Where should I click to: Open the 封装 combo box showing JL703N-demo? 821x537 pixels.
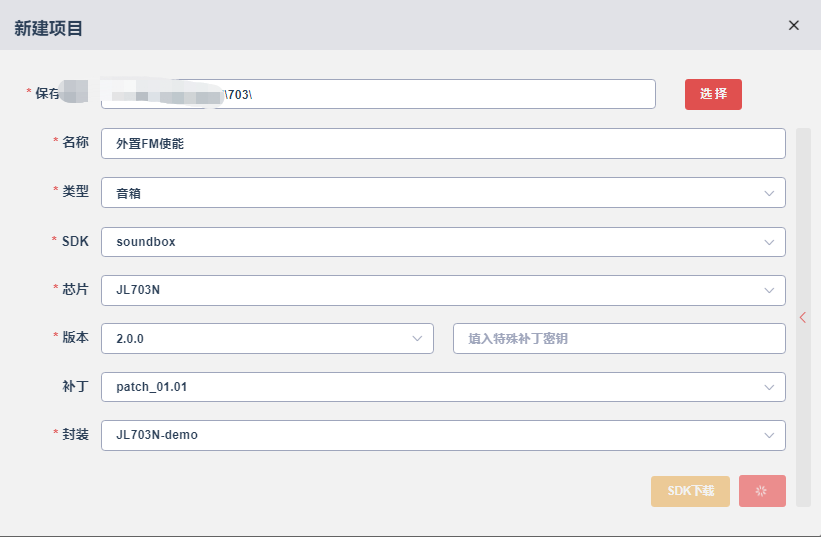click(443, 435)
